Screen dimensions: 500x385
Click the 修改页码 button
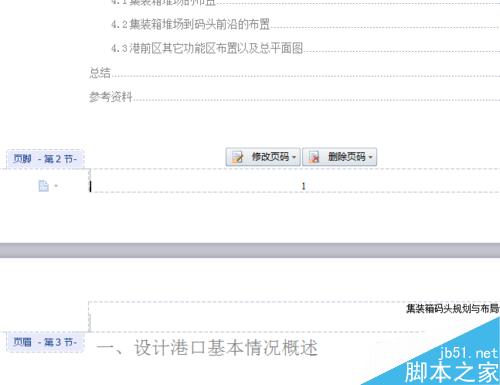click(263, 157)
